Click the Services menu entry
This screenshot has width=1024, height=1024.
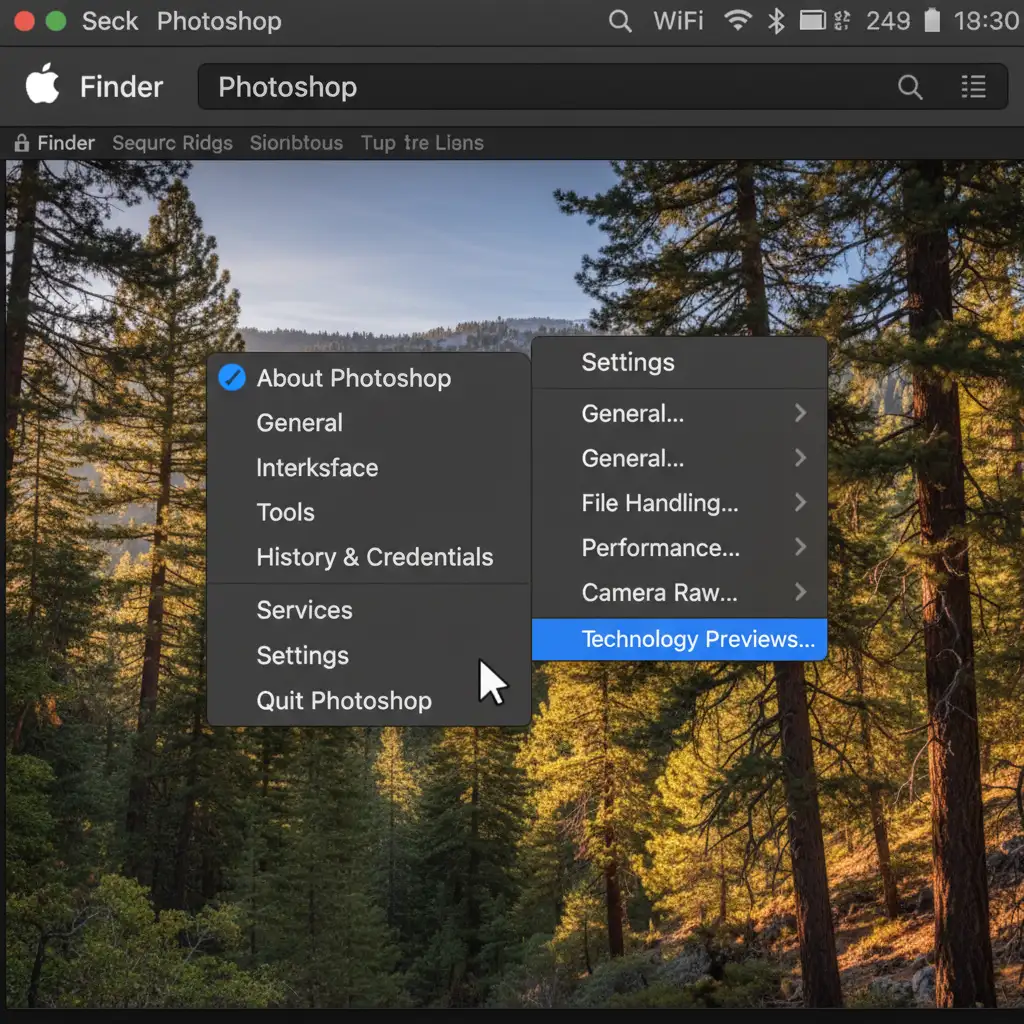pos(304,610)
